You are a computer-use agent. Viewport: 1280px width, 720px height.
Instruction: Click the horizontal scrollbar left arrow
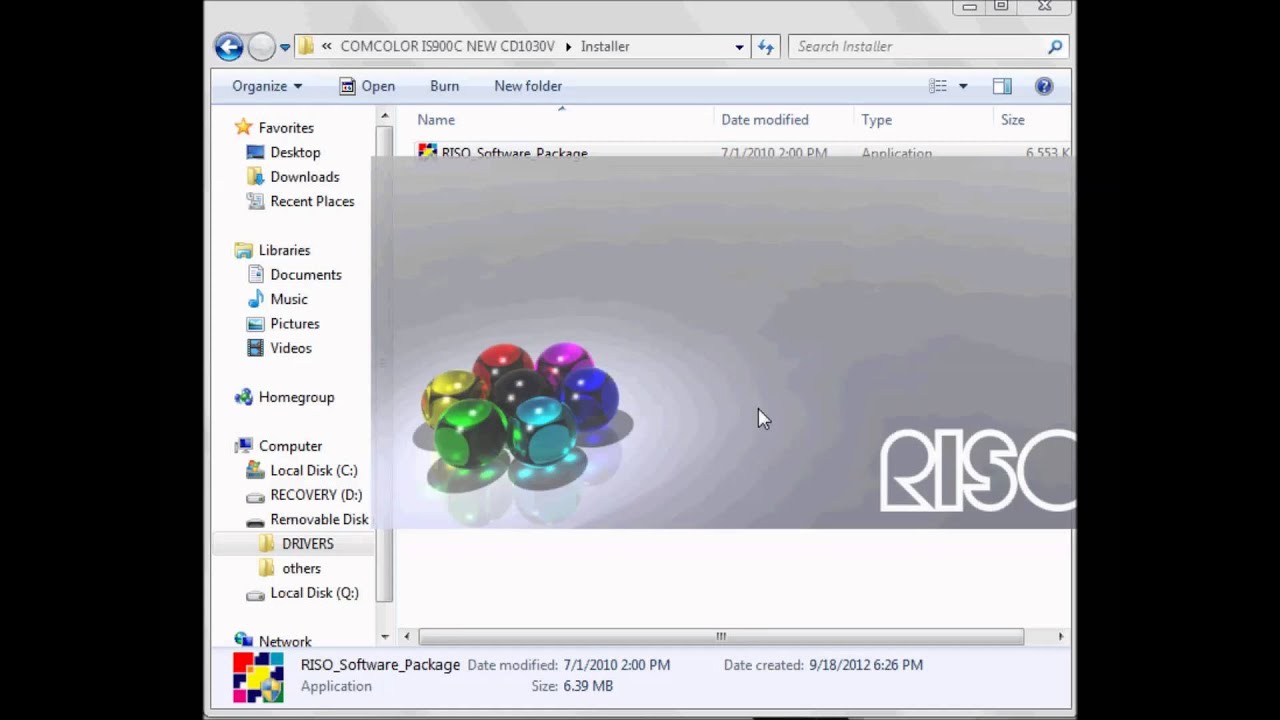pyautogui.click(x=406, y=636)
